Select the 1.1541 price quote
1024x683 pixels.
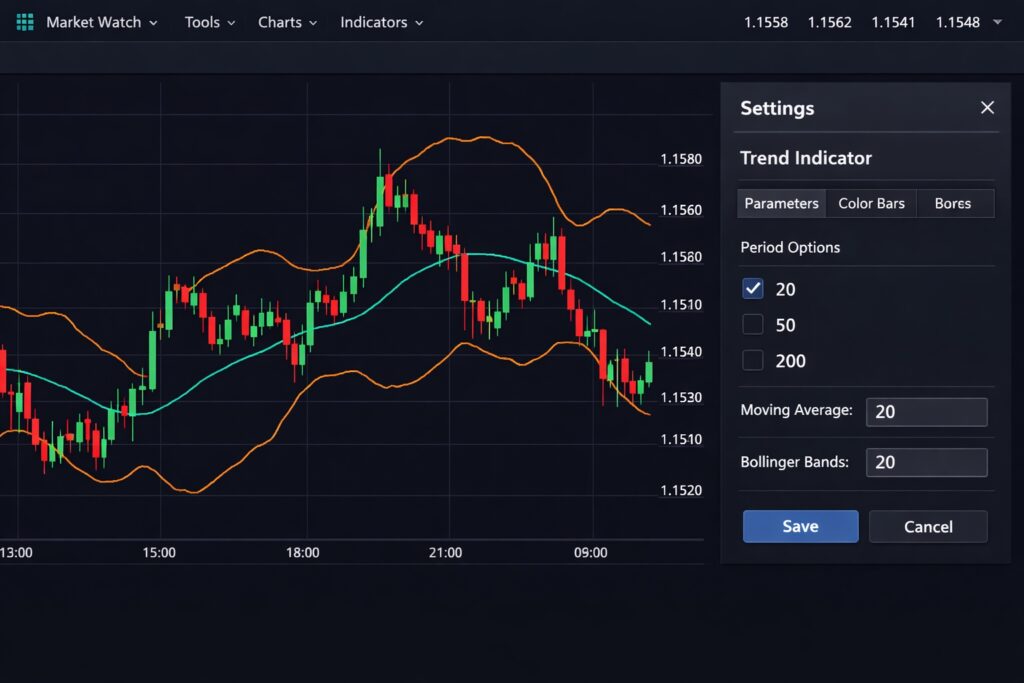point(893,21)
